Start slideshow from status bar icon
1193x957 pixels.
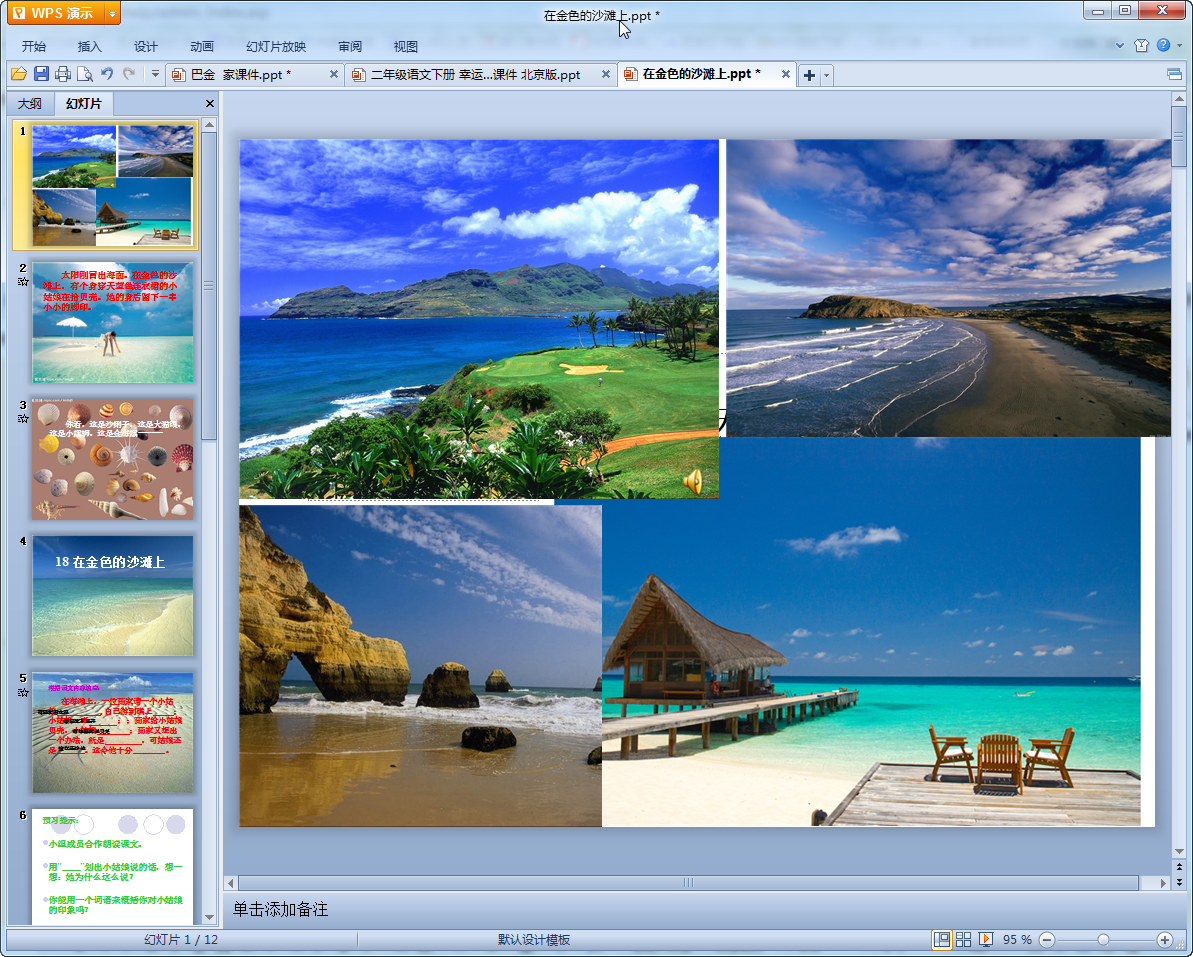(x=985, y=940)
